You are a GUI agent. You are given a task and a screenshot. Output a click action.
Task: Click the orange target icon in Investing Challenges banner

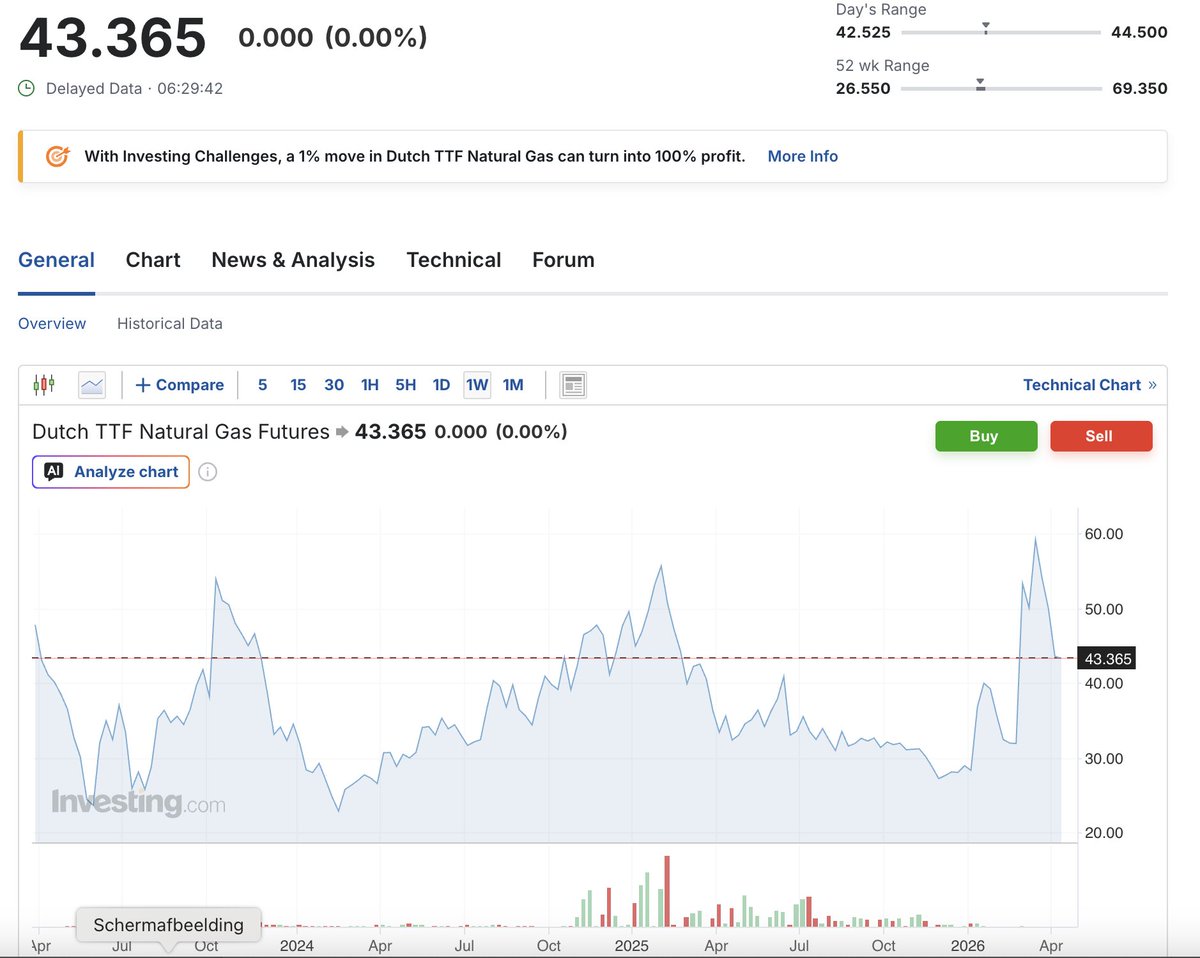tap(58, 156)
